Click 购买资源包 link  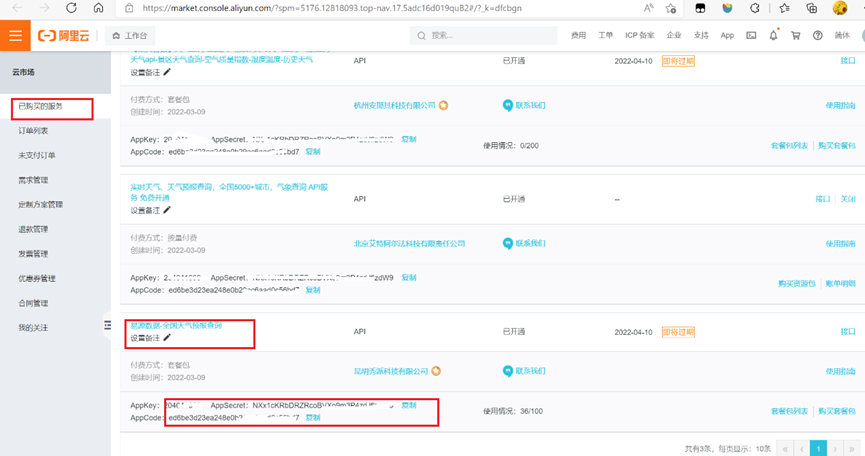797,283
